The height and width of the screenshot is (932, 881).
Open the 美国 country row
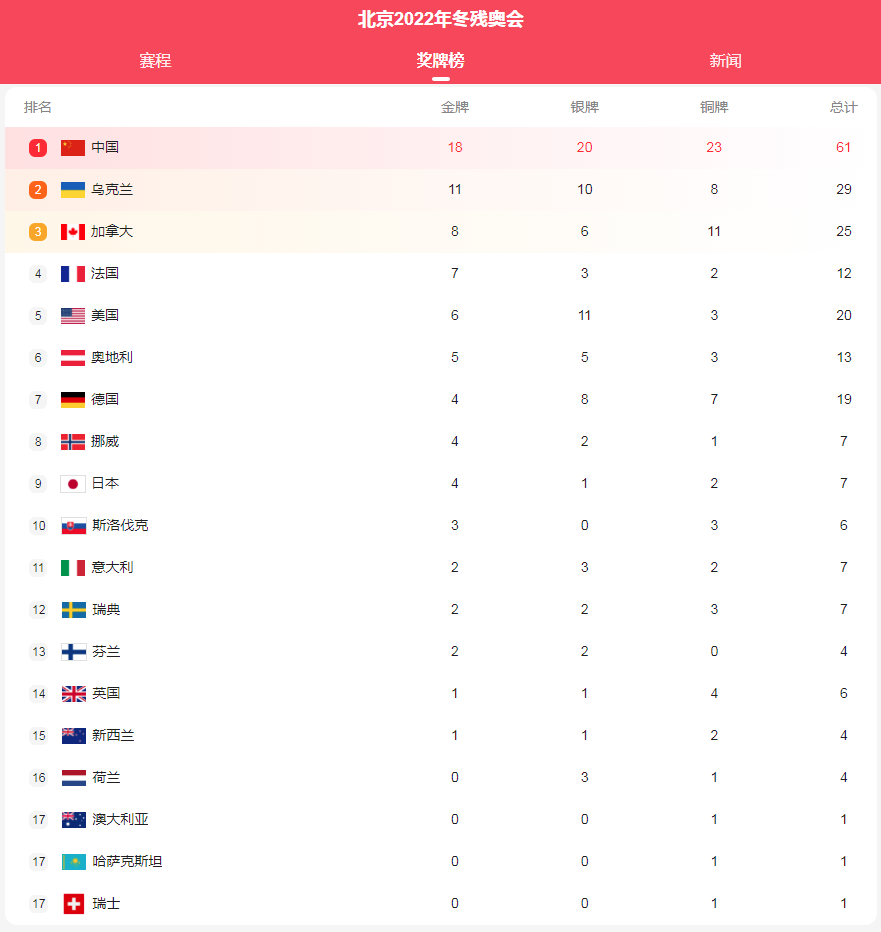point(440,316)
